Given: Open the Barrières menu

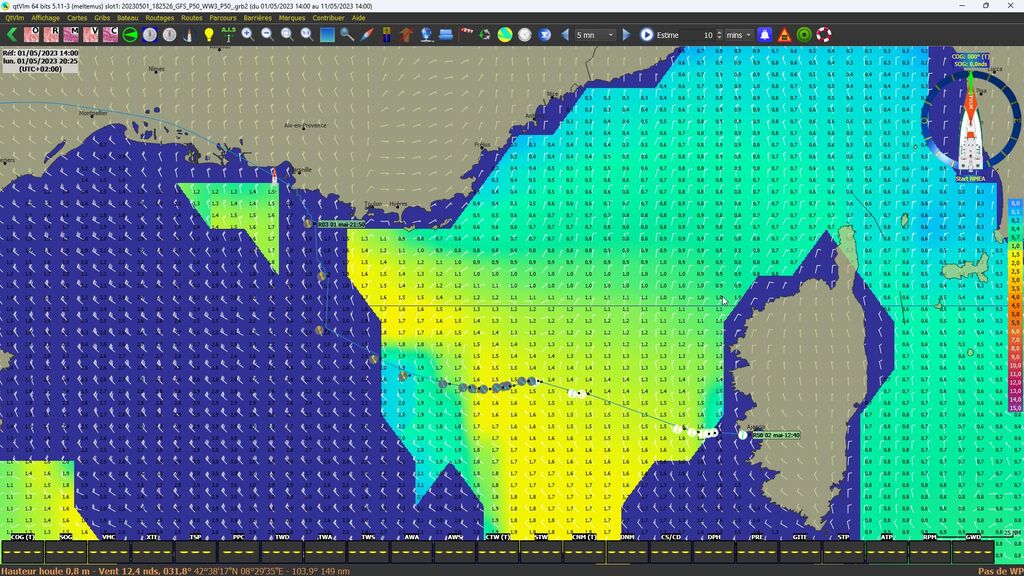Looking at the screenshot, I should (x=257, y=18).
